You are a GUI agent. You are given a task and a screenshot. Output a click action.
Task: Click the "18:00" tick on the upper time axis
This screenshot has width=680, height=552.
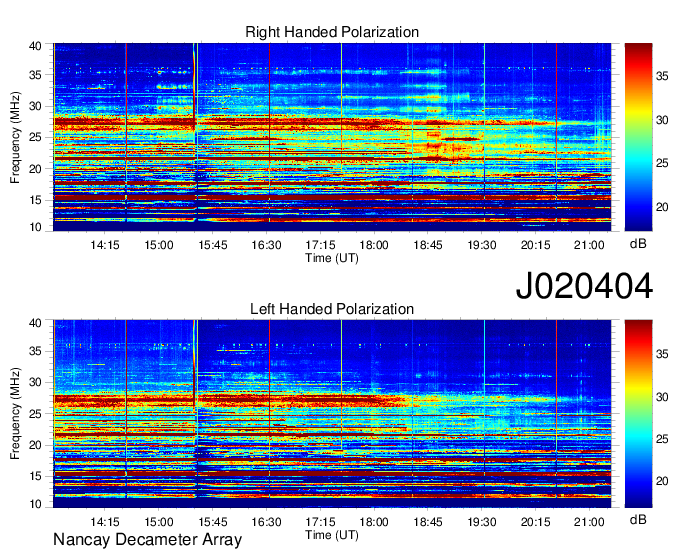pyautogui.click(x=374, y=245)
